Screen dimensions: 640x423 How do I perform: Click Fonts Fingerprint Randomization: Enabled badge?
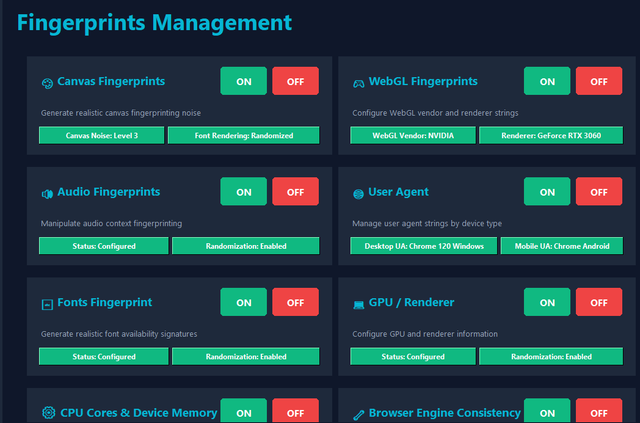click(246, 356)
